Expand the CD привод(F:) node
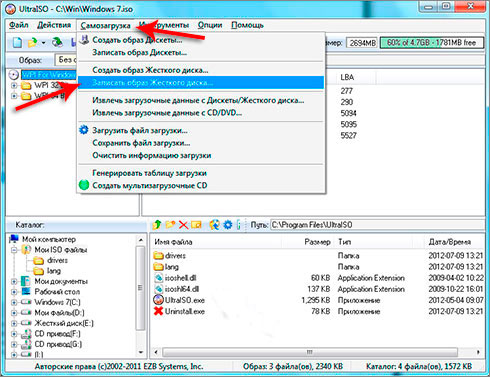The image size is (490, 377). (14, 334)
